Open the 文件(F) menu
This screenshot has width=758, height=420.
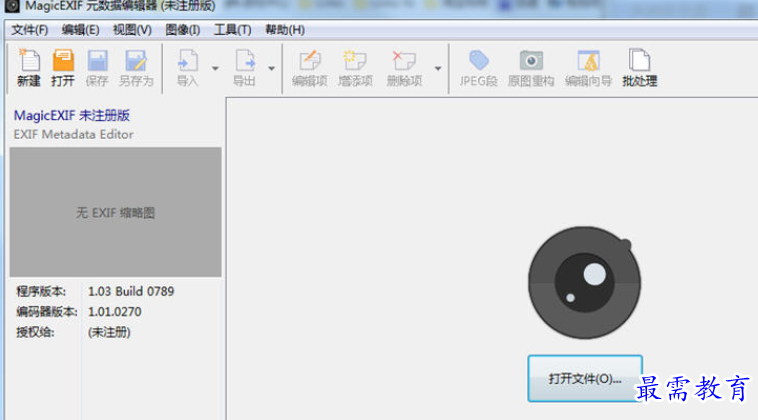[x=30, y=30]
